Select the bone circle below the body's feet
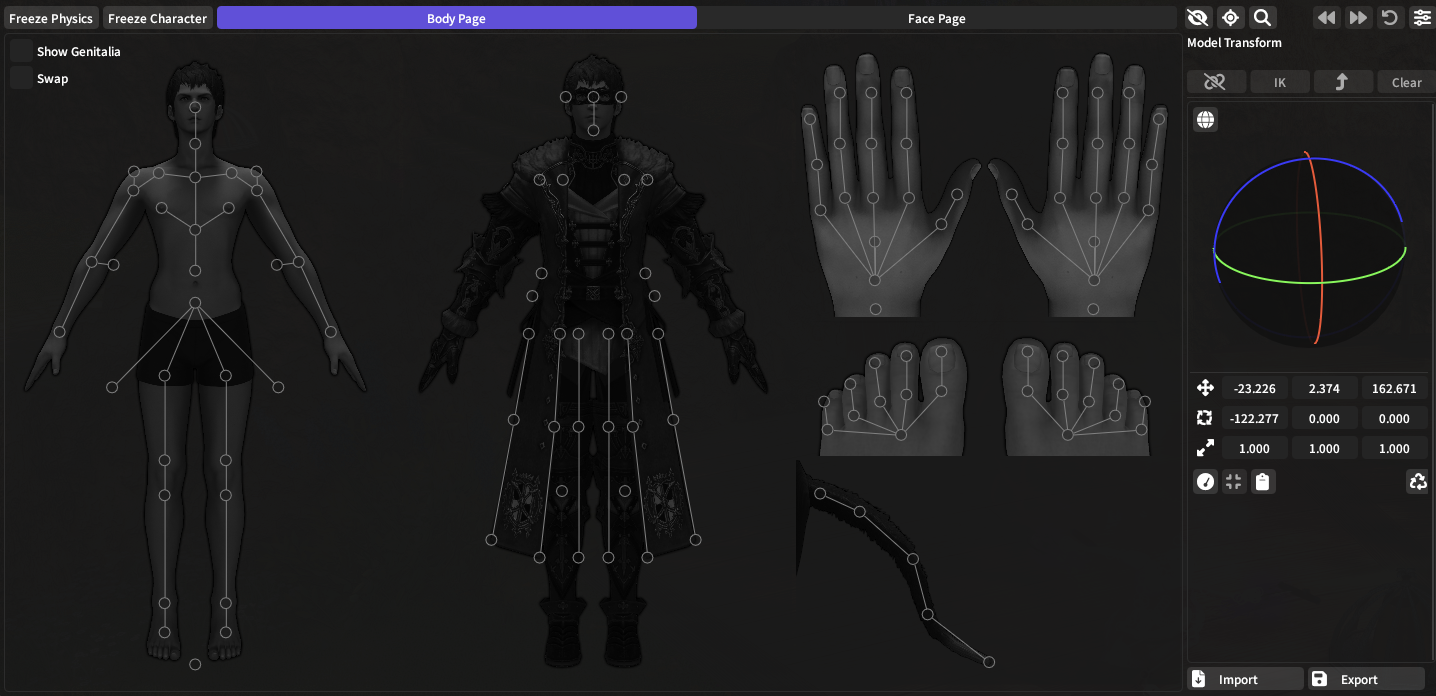Screen dimensions: 1436x696 point(195,664)
